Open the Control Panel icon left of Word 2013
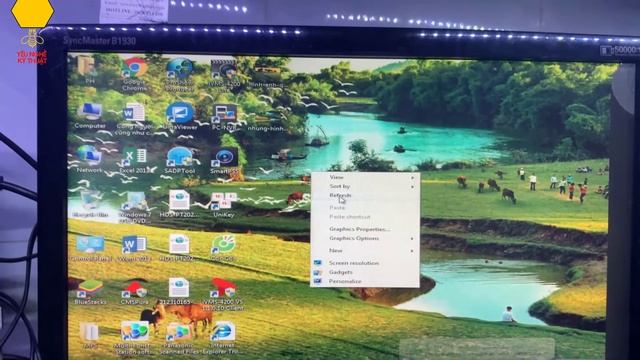The height and width of the screenshot is (360, 640). click(90, 248)
